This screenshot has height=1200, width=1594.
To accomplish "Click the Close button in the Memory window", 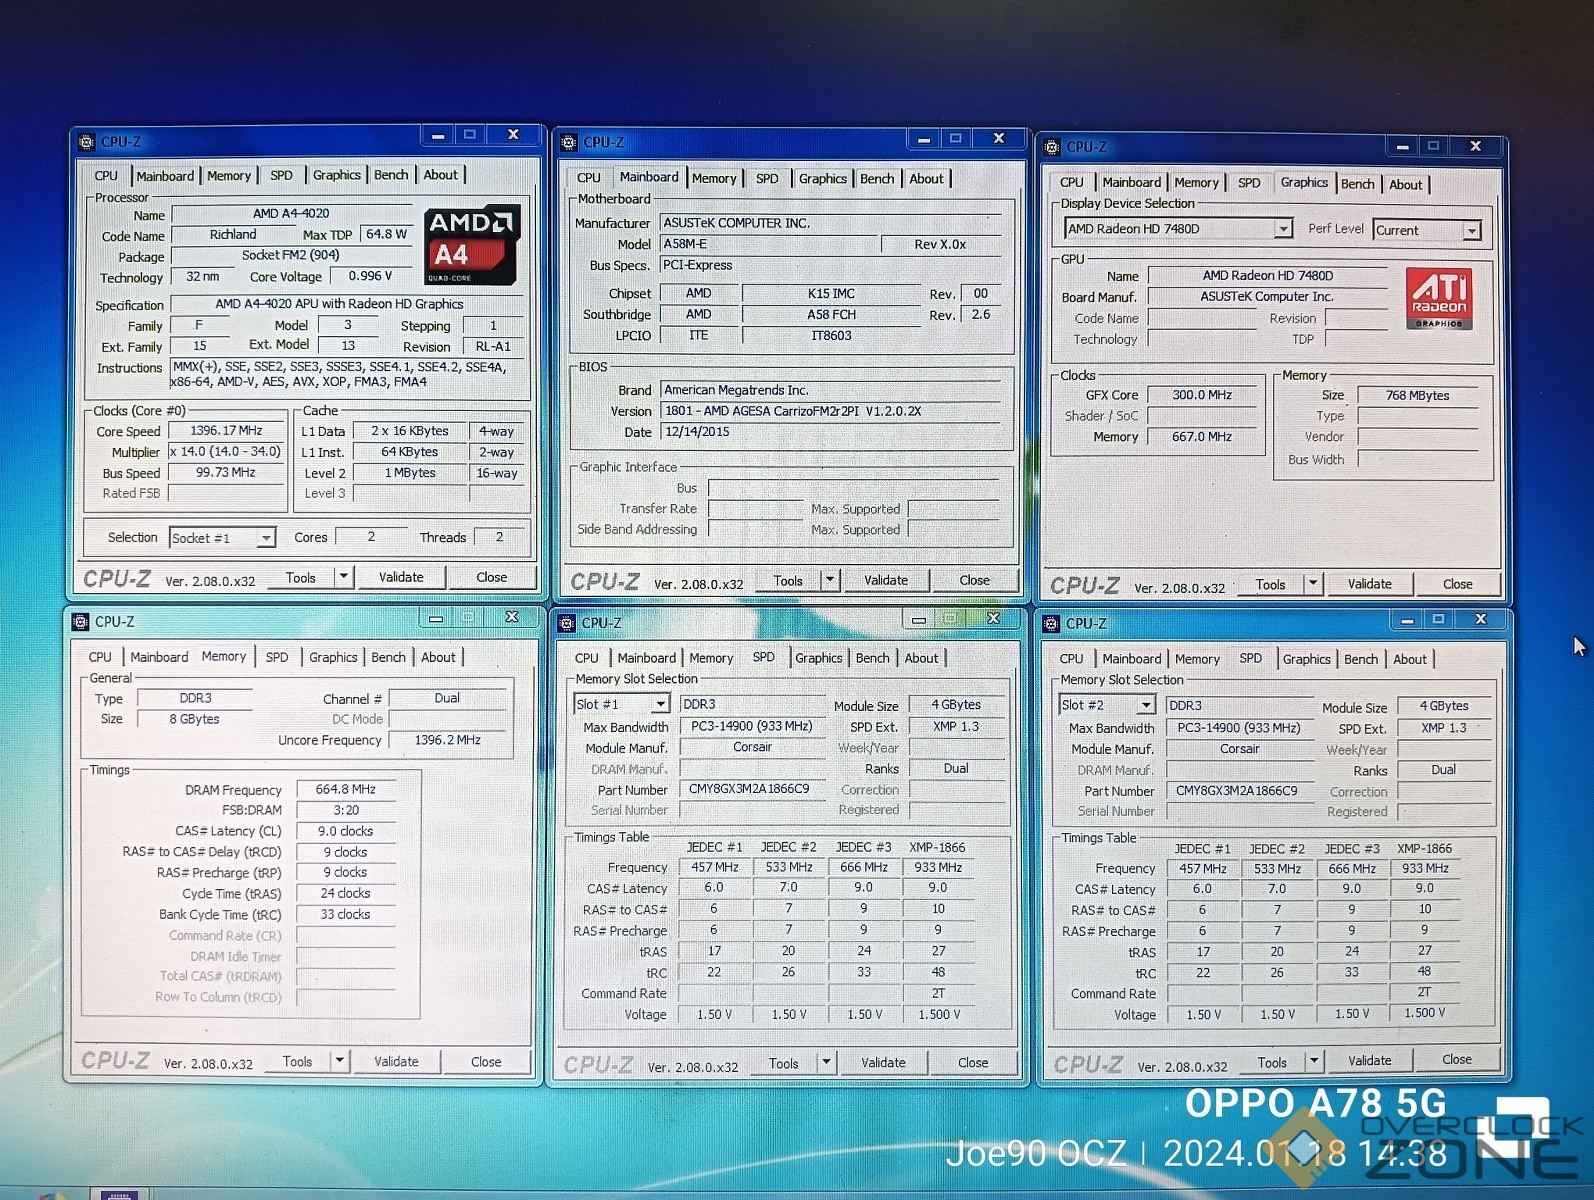I will click(x=486, y=1062).
